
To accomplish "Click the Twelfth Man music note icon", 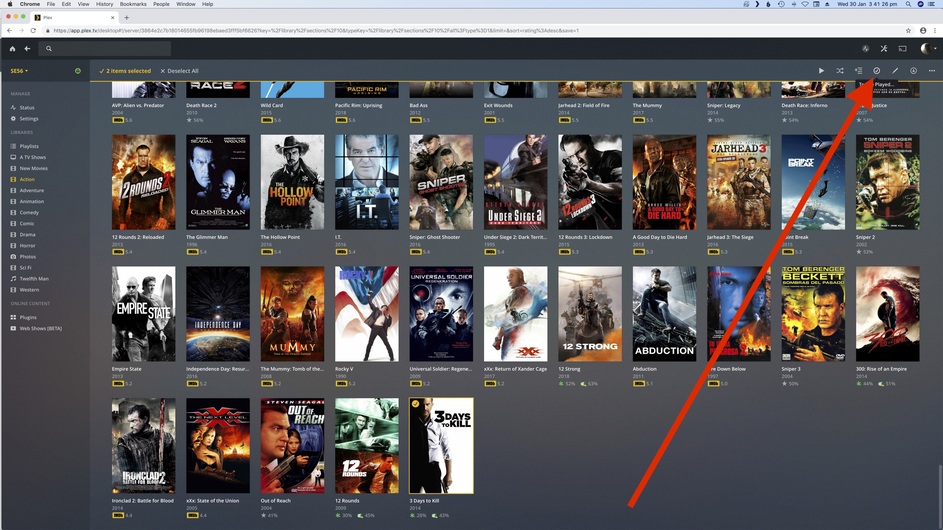I will pos(13,279).
